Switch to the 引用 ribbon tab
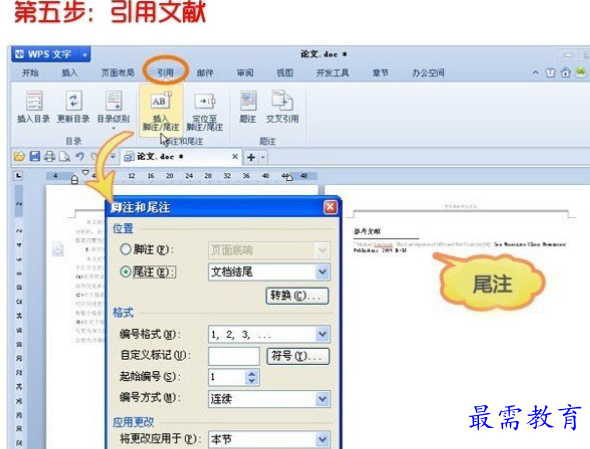The image size is (590, 449). [x=165, y=73]
